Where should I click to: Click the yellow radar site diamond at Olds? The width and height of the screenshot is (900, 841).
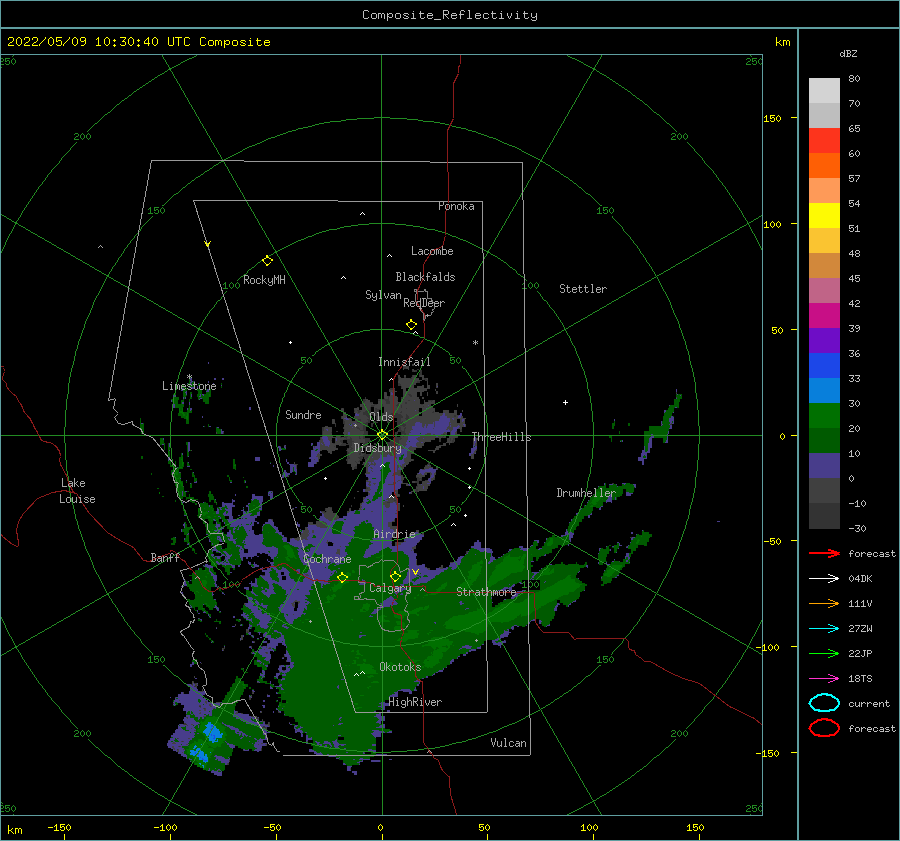click(x=382, y=435)
